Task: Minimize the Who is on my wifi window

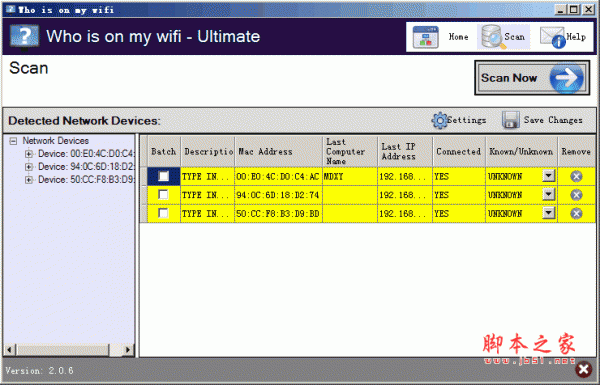Action: tap(561, 9)
